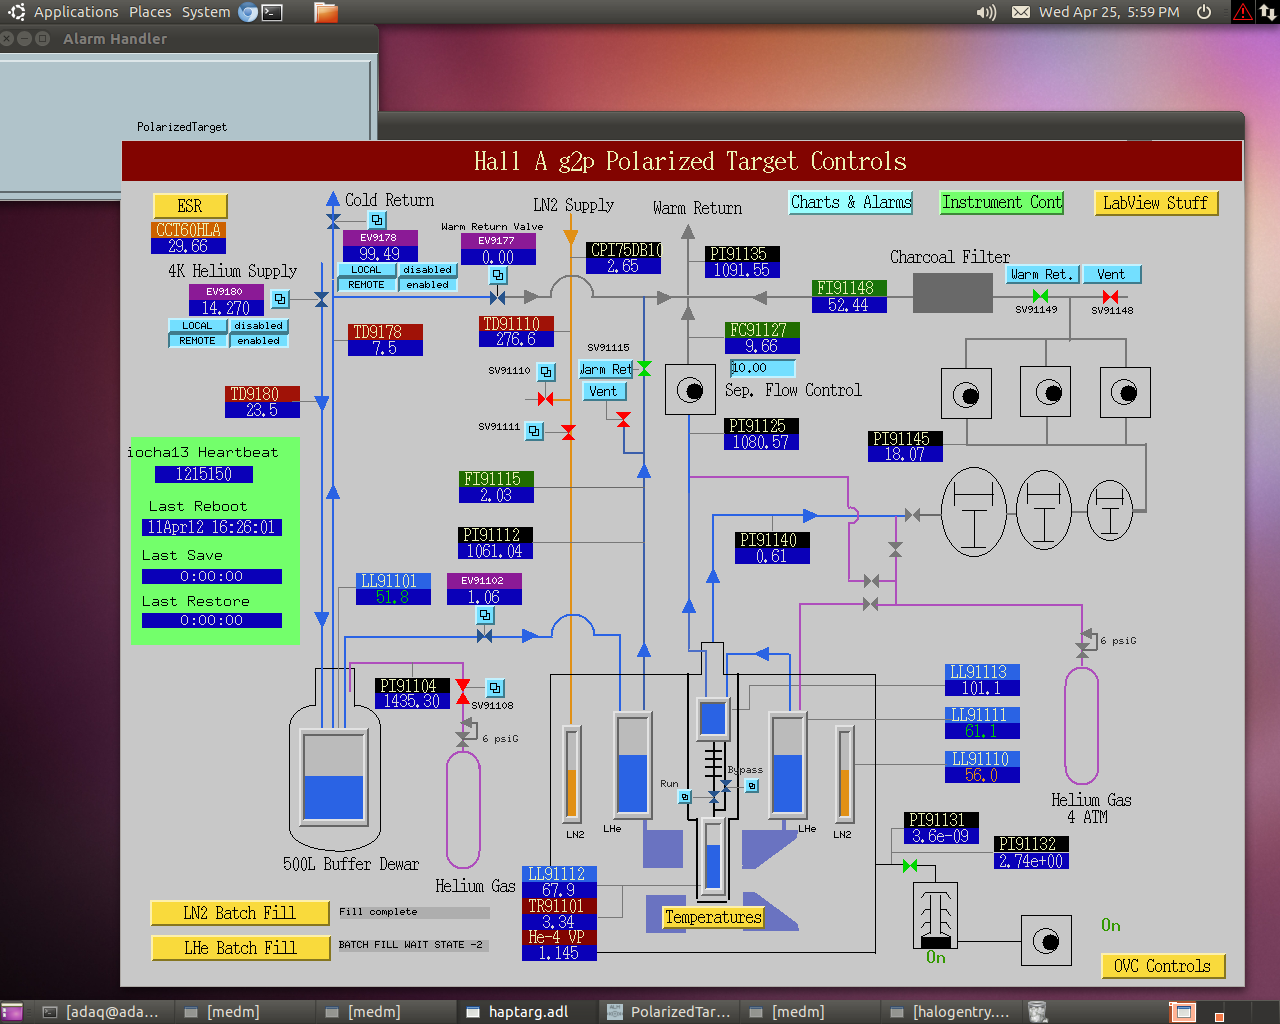1280x1024 pixels.
Task: Click the green SV91149 valve symbol
Action: [x=1040, y=296]
